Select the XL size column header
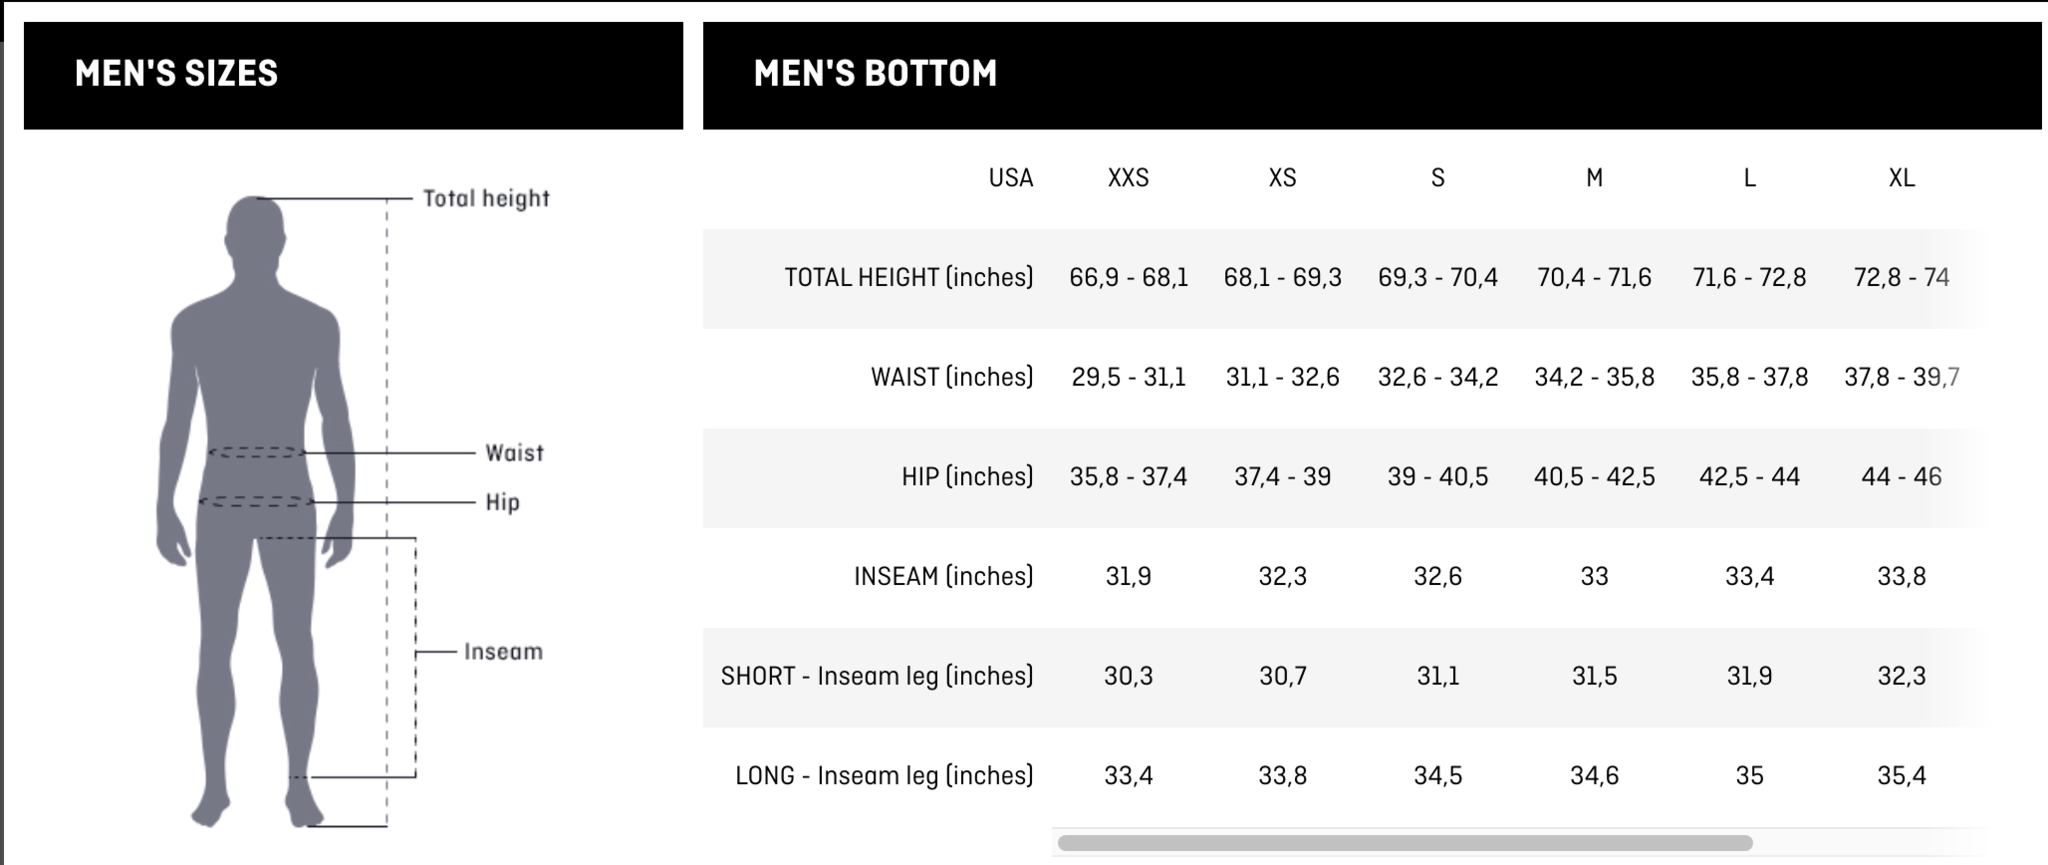 coord(1901,178)
